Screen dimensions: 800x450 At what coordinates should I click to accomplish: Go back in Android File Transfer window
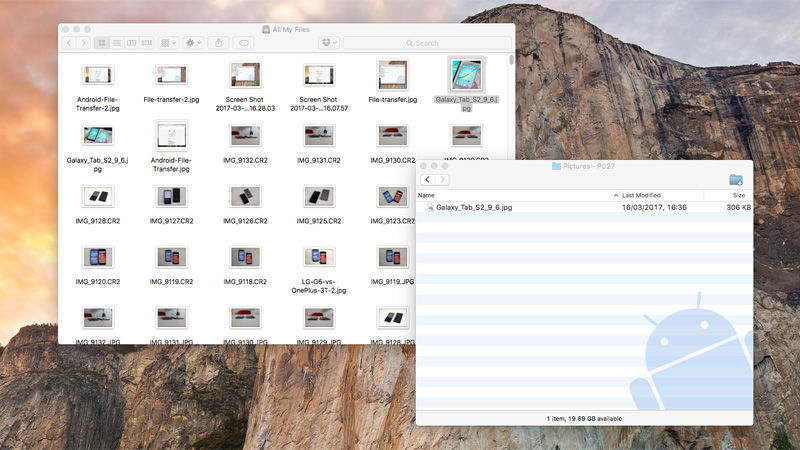pos(428,180)
